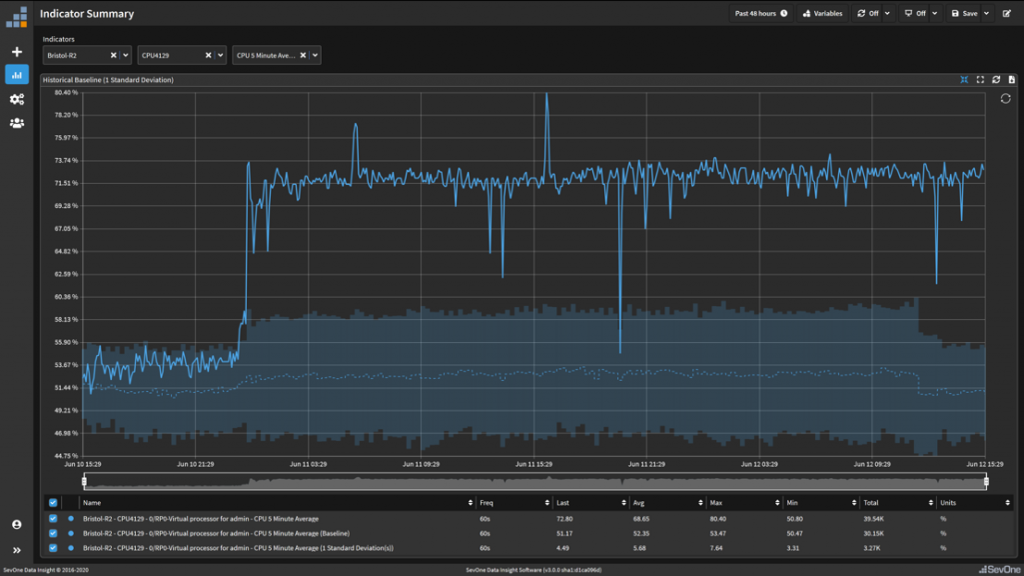1024x576 pixels.
Task: Click the left handle of chart range slider
Action: pyautogui.click(x=84, y=482)
